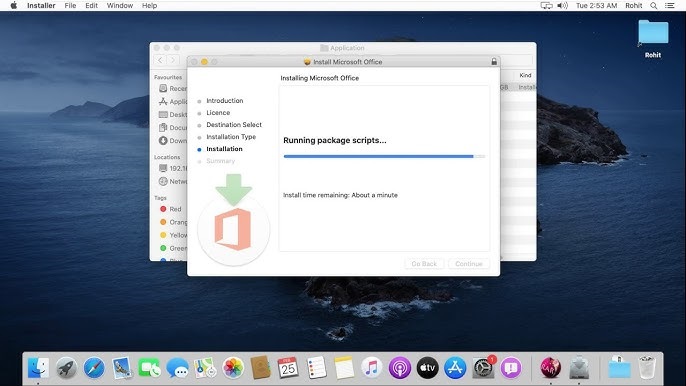Open Photos from the Dock

coord(233,368)
